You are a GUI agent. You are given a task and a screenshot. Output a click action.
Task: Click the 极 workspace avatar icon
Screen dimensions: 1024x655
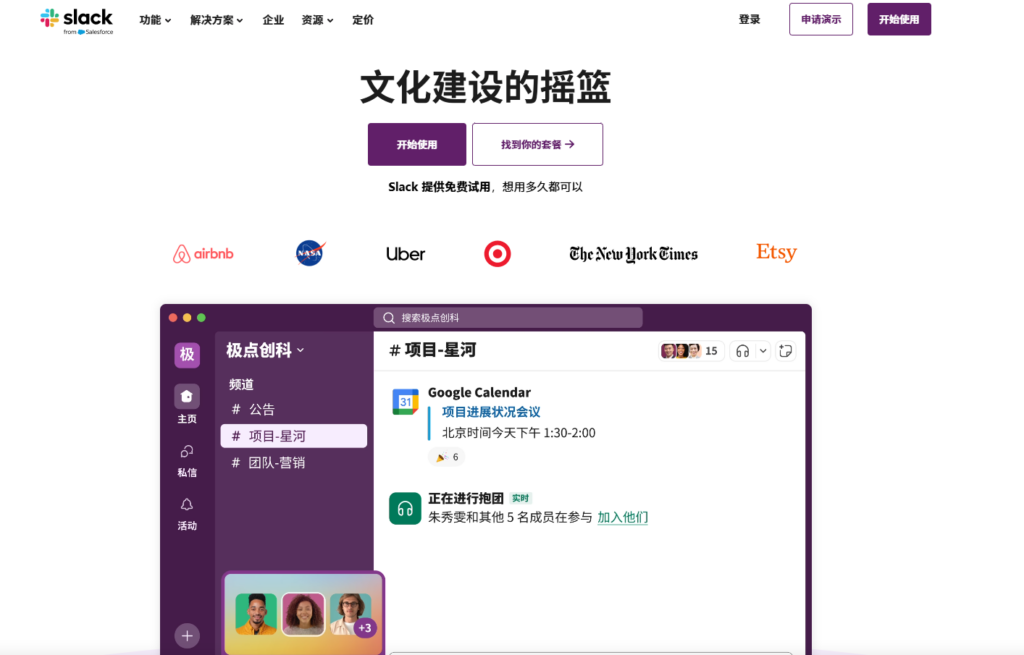click(186, 355)
